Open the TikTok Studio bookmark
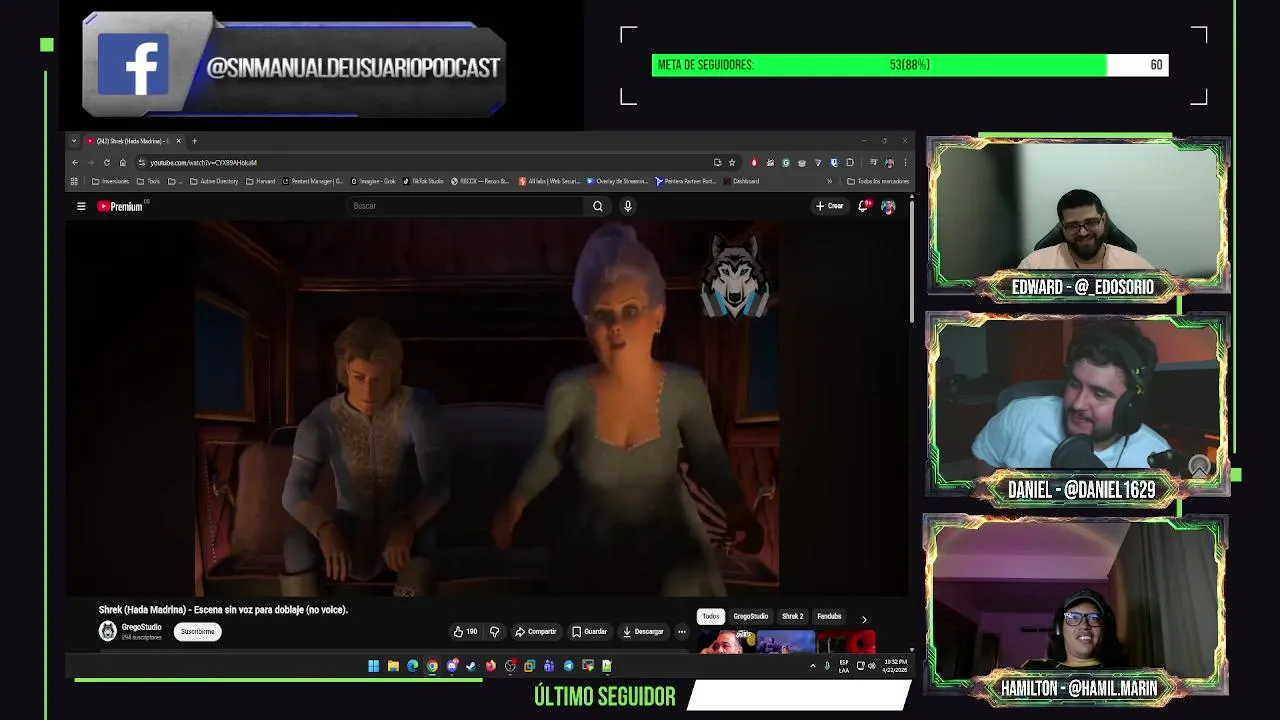This screenshot has height=720, width=1280. coord(423,181)
